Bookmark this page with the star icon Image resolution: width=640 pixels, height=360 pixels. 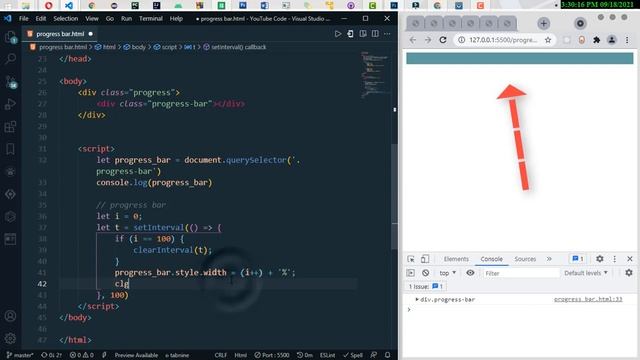click(548, 40)
